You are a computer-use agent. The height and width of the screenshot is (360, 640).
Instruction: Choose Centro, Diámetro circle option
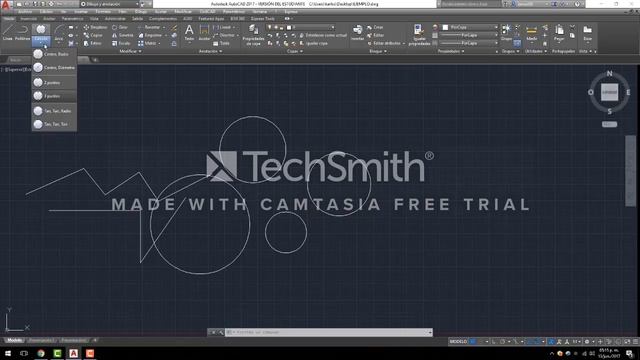pos(54,67)
